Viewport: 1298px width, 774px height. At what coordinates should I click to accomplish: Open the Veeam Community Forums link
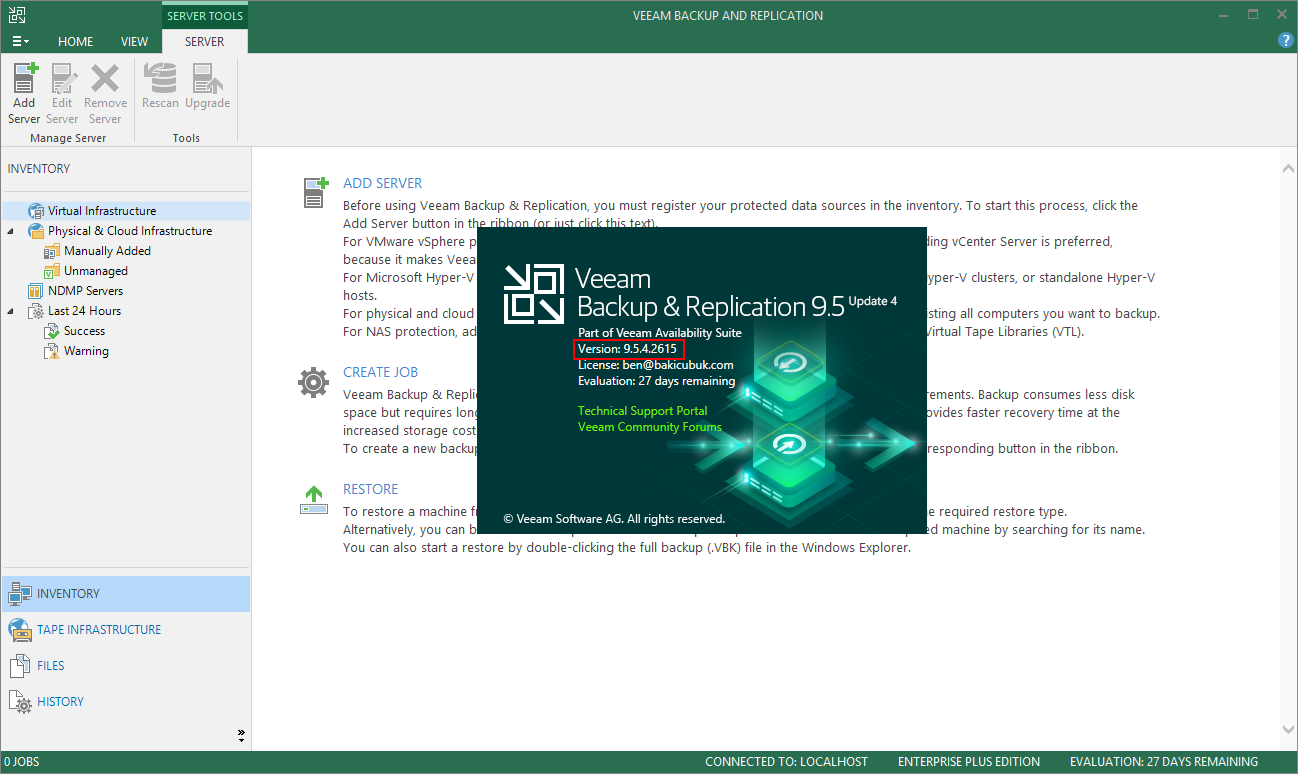[x=649, y=427]
